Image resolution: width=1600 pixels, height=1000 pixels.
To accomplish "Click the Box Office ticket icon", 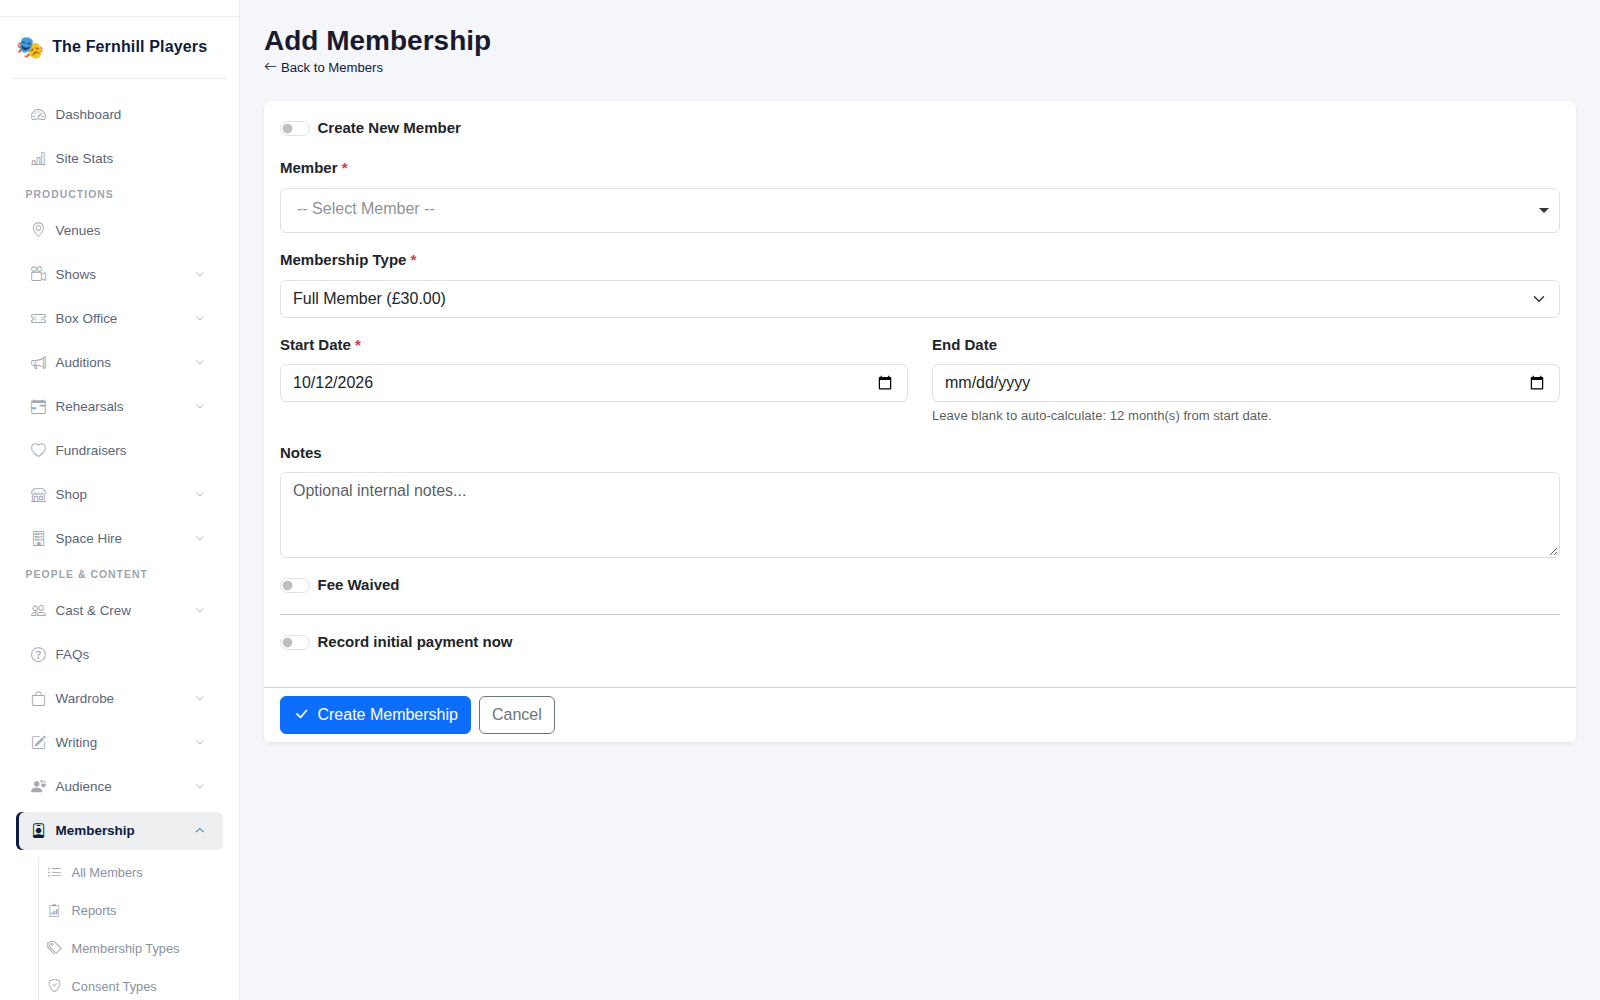I will 38,319.
